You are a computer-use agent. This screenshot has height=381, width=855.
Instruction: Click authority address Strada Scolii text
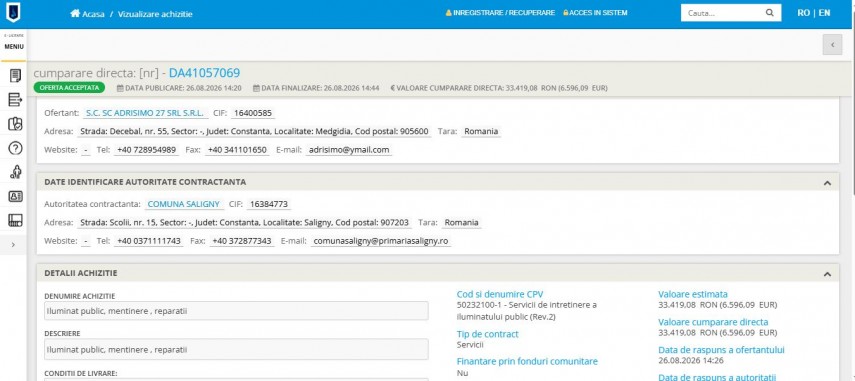click(x=244, y=222)
